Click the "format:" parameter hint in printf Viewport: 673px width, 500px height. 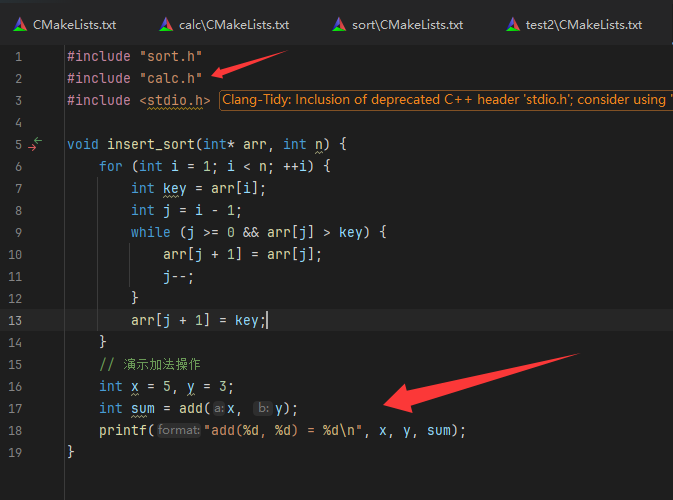180,431
